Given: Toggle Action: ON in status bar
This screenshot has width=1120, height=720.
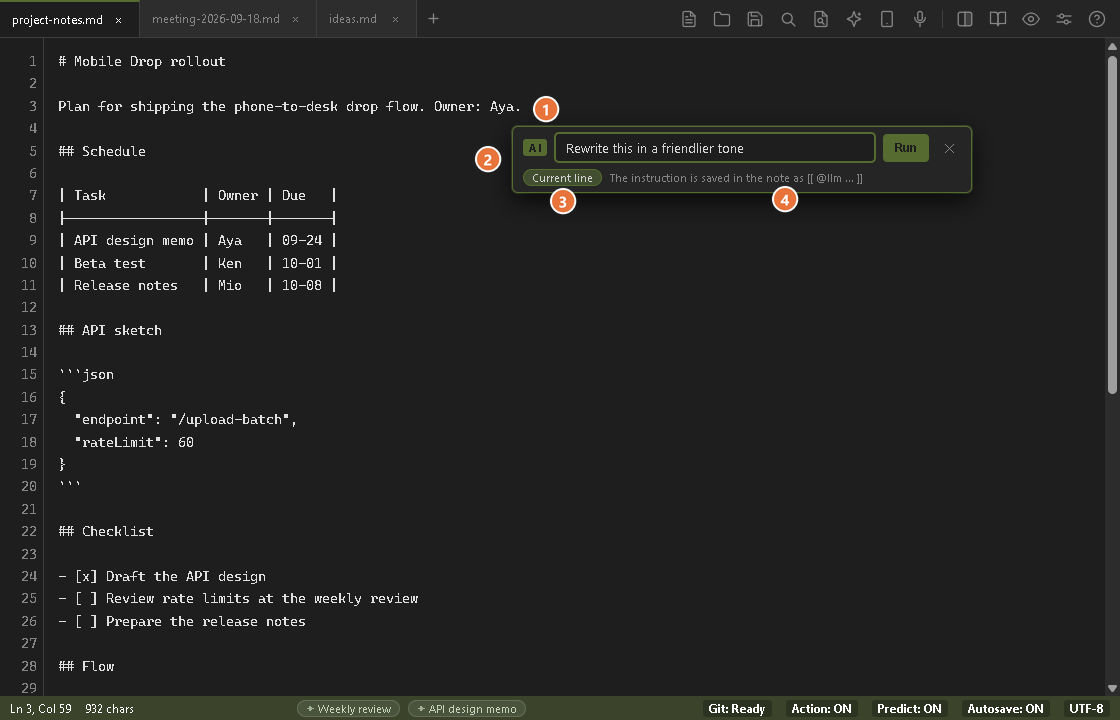Looking at the screenshot, I should [x=821, y=709].
